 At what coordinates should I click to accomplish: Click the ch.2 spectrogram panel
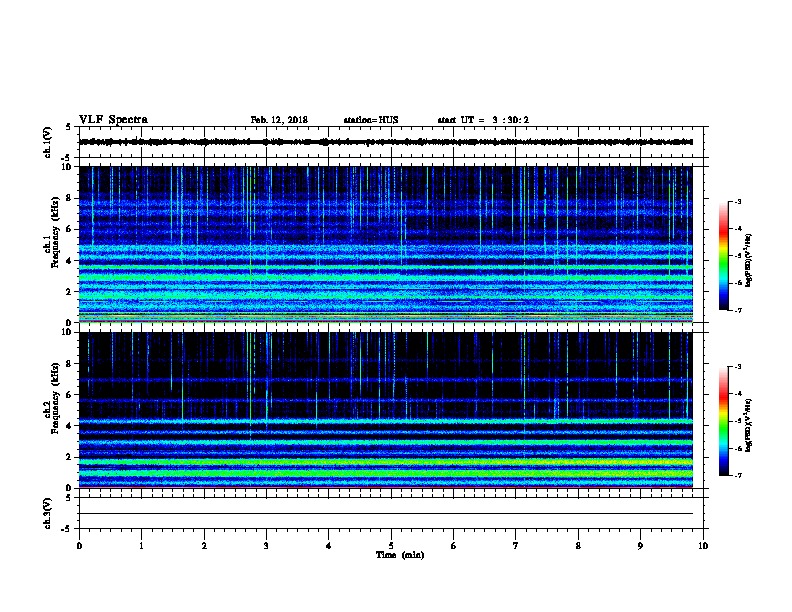click(x=386, y=410)
